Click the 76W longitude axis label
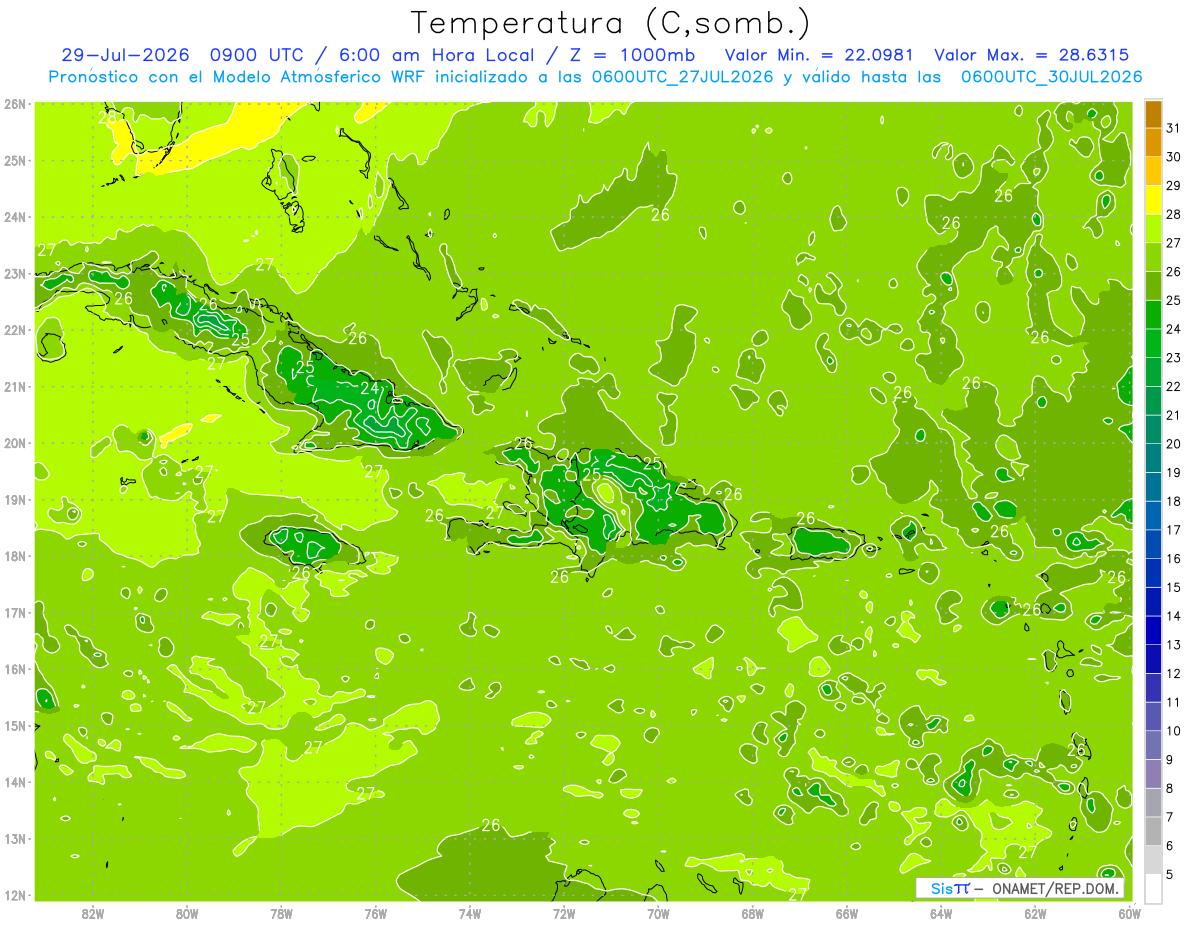 [x=375, y=913]
